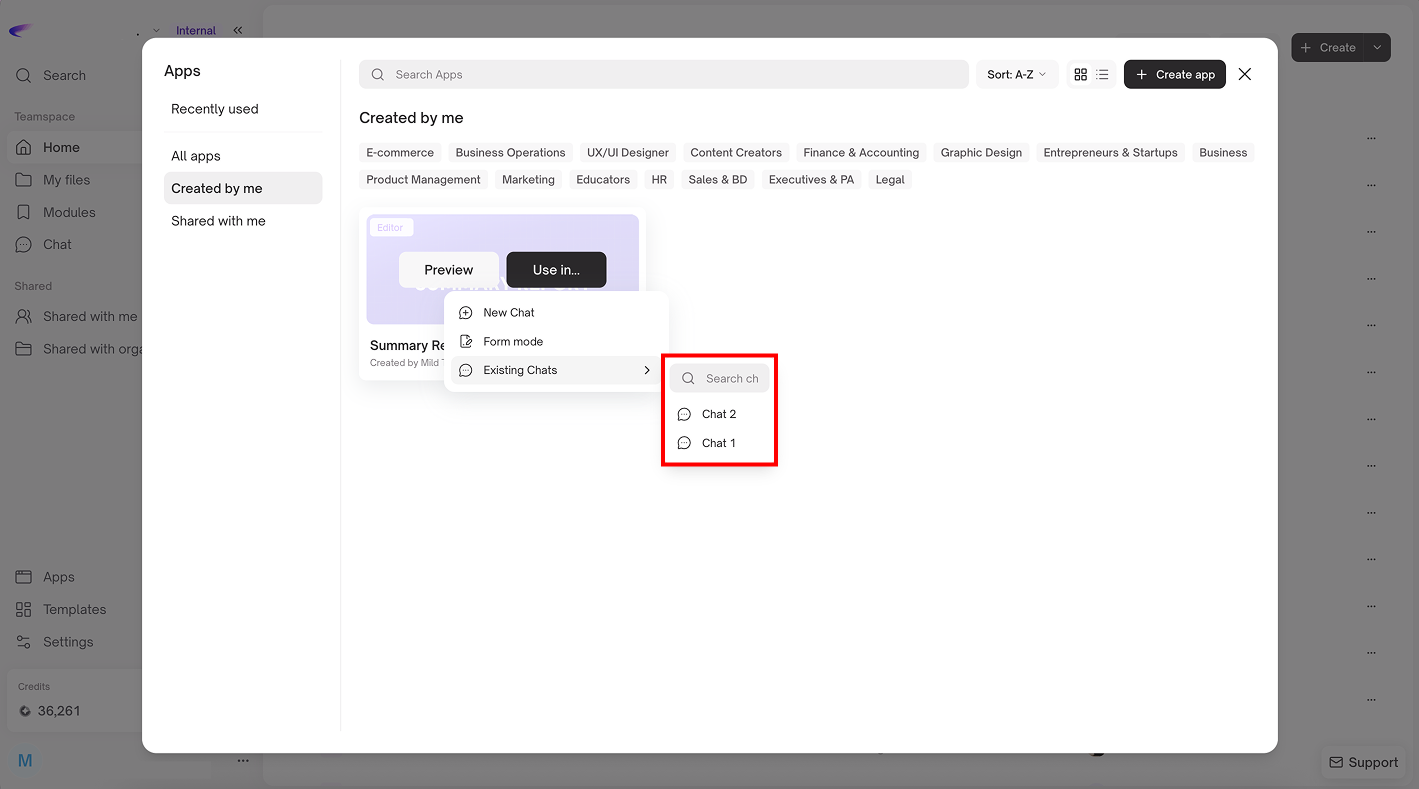
Task: Filter by E-commerce category tag
Action: point(400,153)
